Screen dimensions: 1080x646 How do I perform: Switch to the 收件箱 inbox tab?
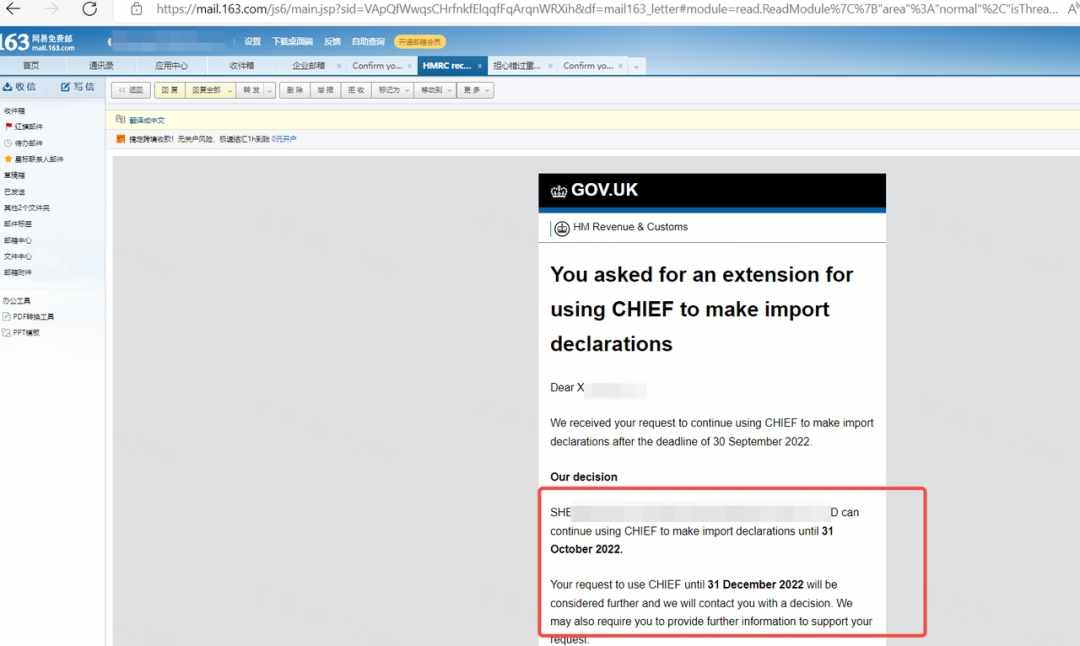coord(242,65)
